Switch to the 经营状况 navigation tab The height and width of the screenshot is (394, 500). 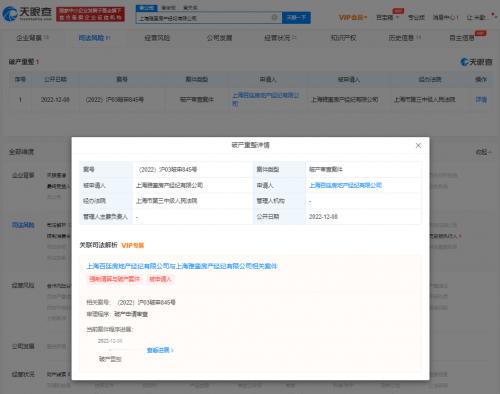pyautogui.click(x=280, y=38)
